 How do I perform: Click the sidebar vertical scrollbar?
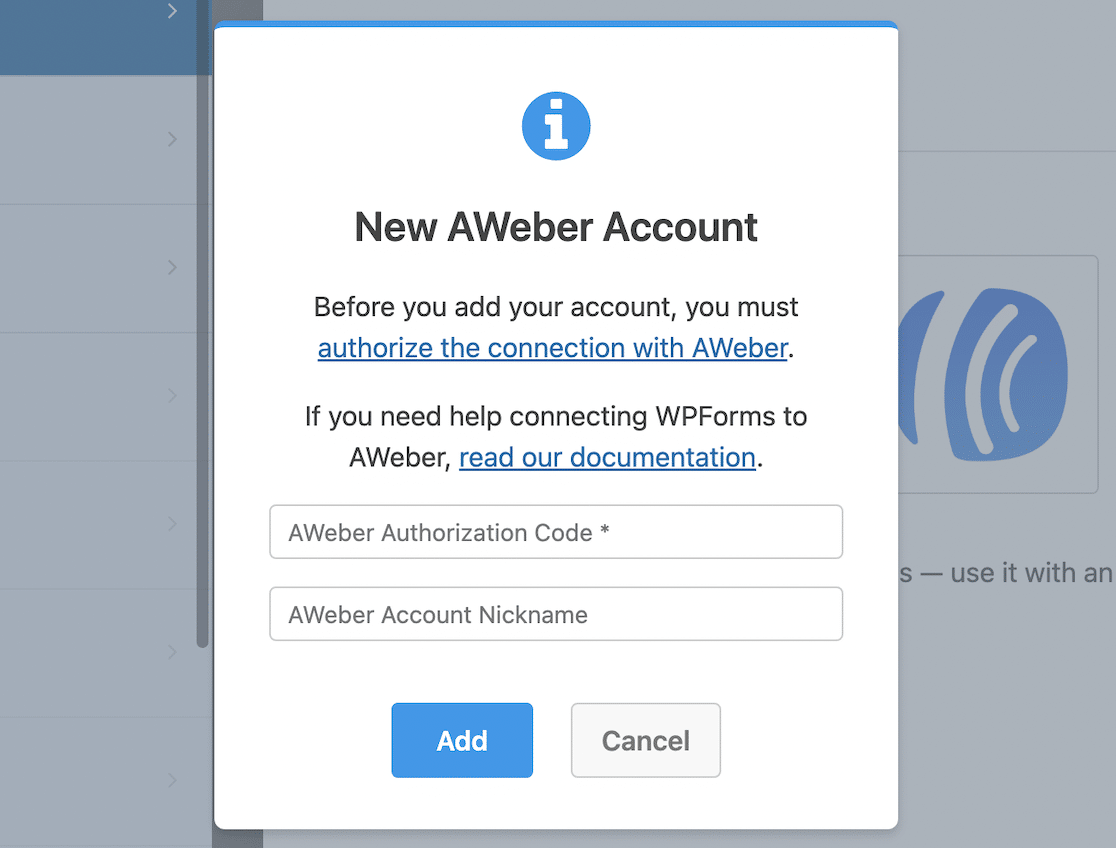pos(203,324)
